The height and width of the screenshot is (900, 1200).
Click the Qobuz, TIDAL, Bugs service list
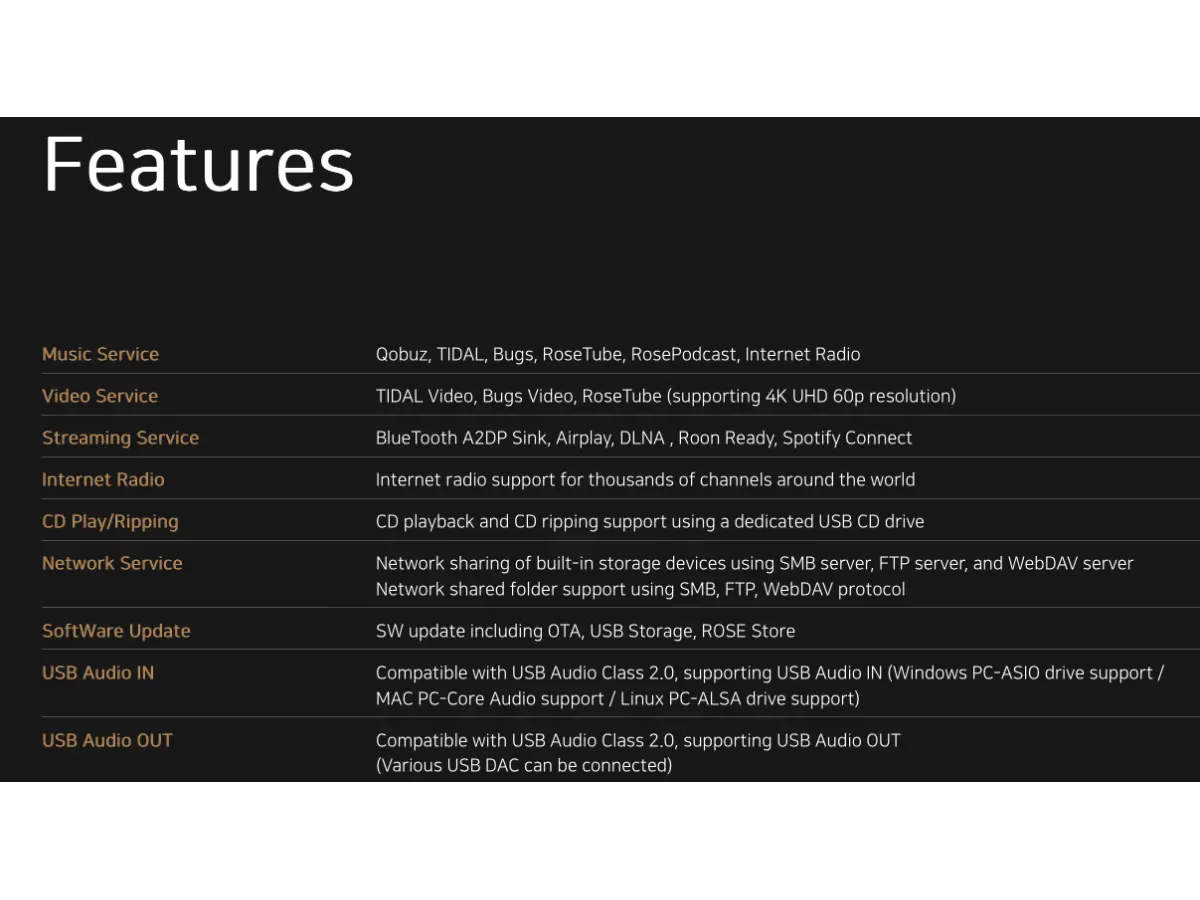[618, 355]
